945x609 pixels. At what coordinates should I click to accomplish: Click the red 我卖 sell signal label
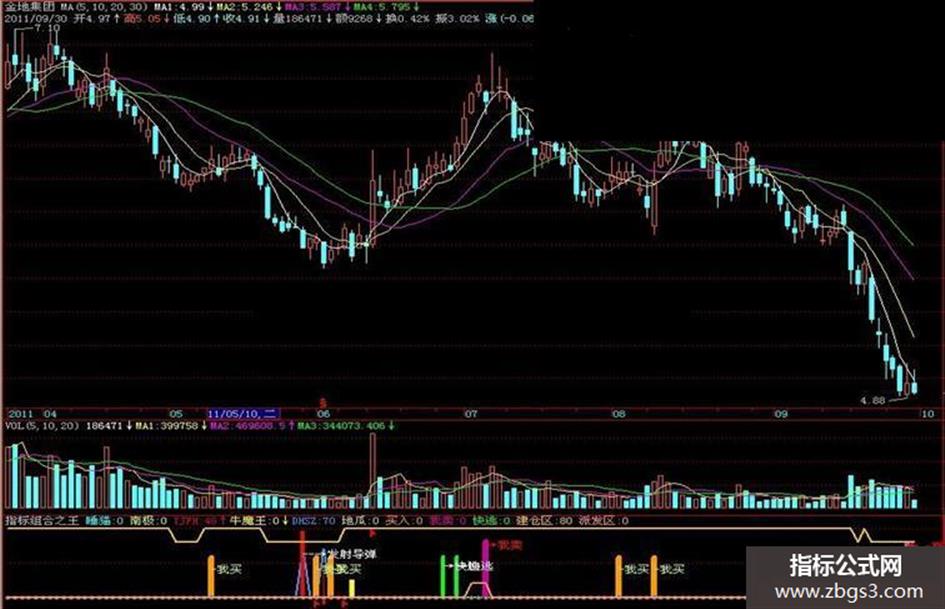(x=510, y=545)
